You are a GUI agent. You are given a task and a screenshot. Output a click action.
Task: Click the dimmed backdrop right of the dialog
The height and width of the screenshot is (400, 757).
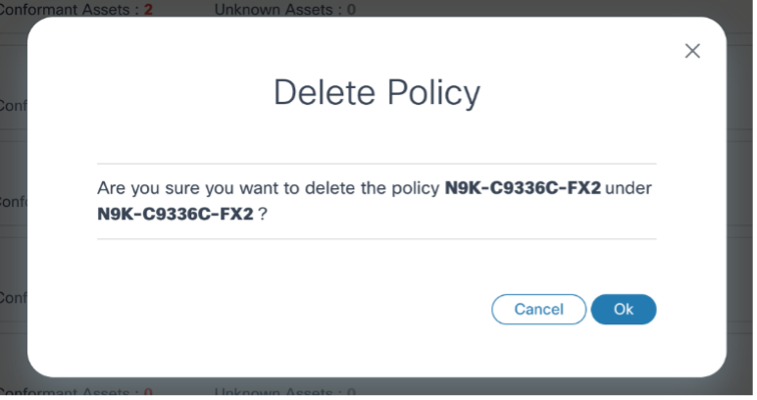(x=741, y=200)
